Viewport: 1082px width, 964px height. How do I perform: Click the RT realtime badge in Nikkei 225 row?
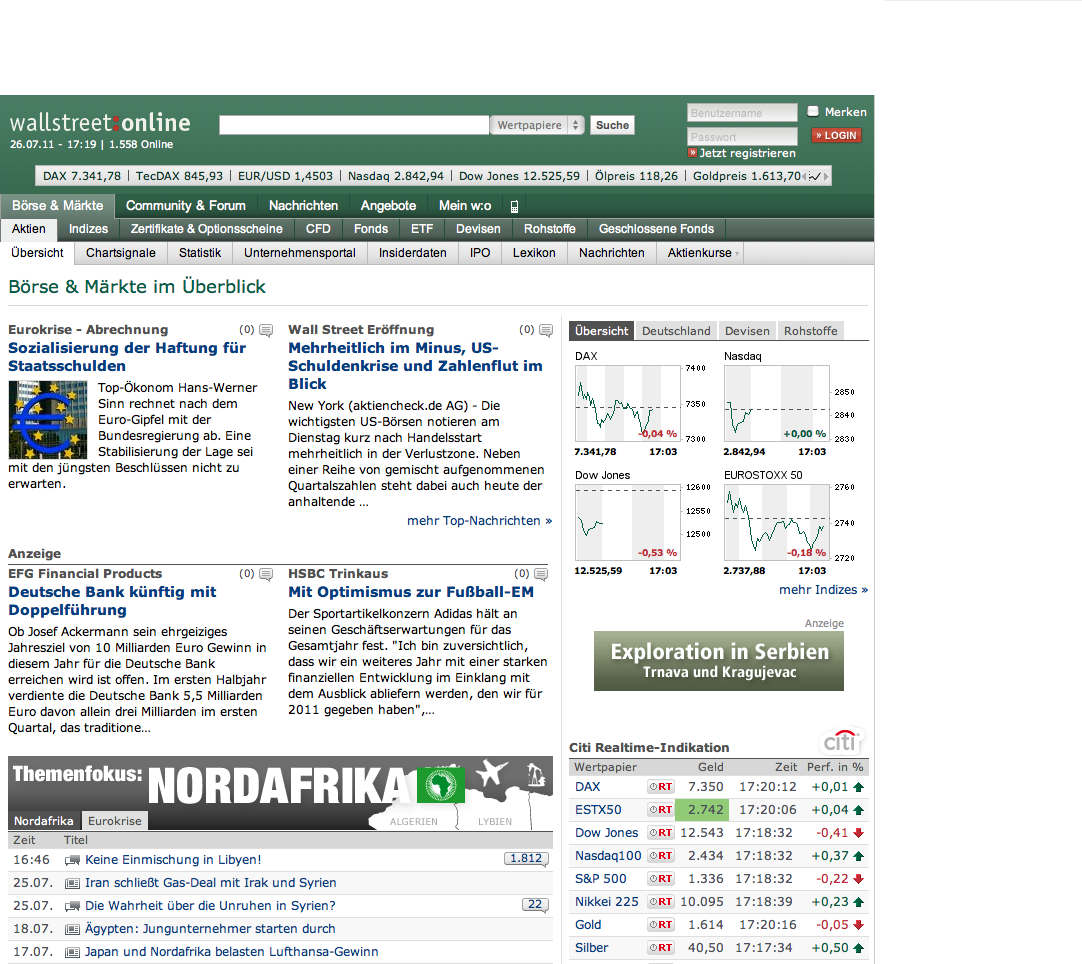click(x=661, y=902)
